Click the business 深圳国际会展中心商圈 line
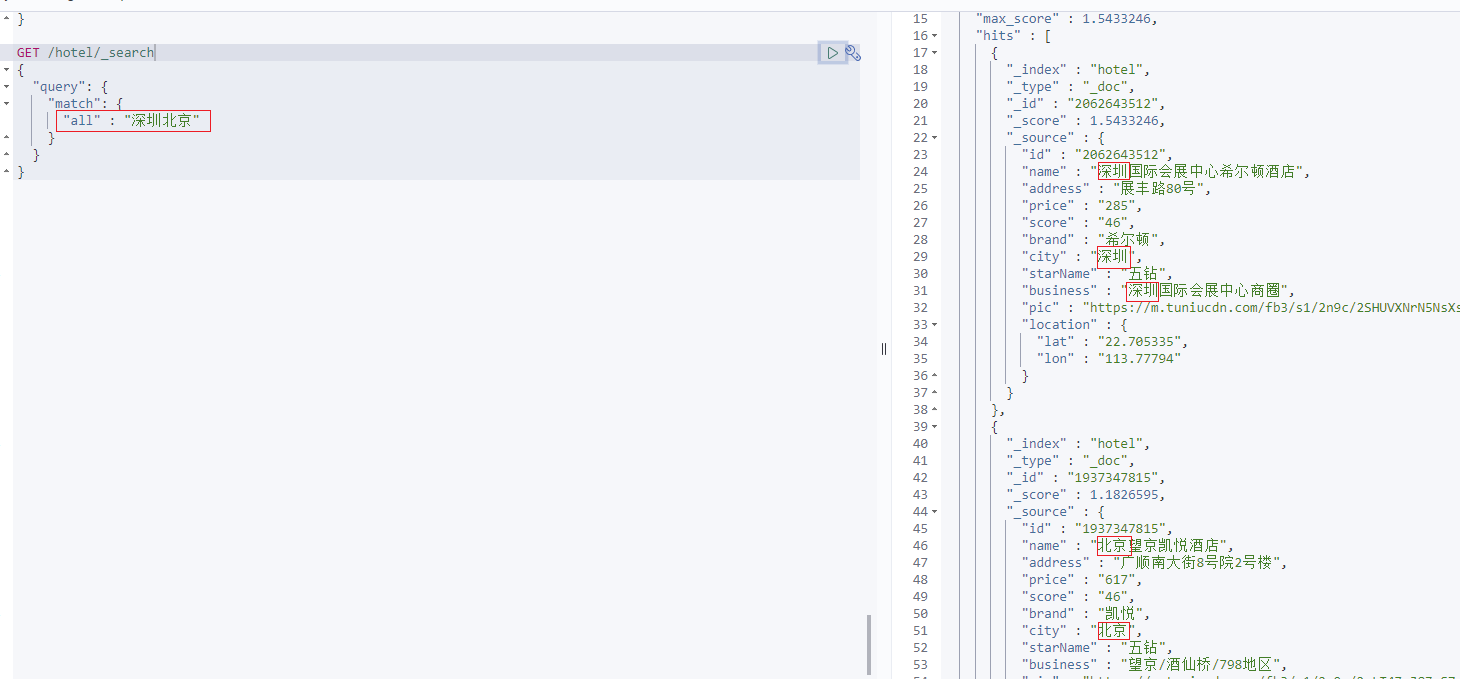The image size is (1460, 679). (1158, 291)
